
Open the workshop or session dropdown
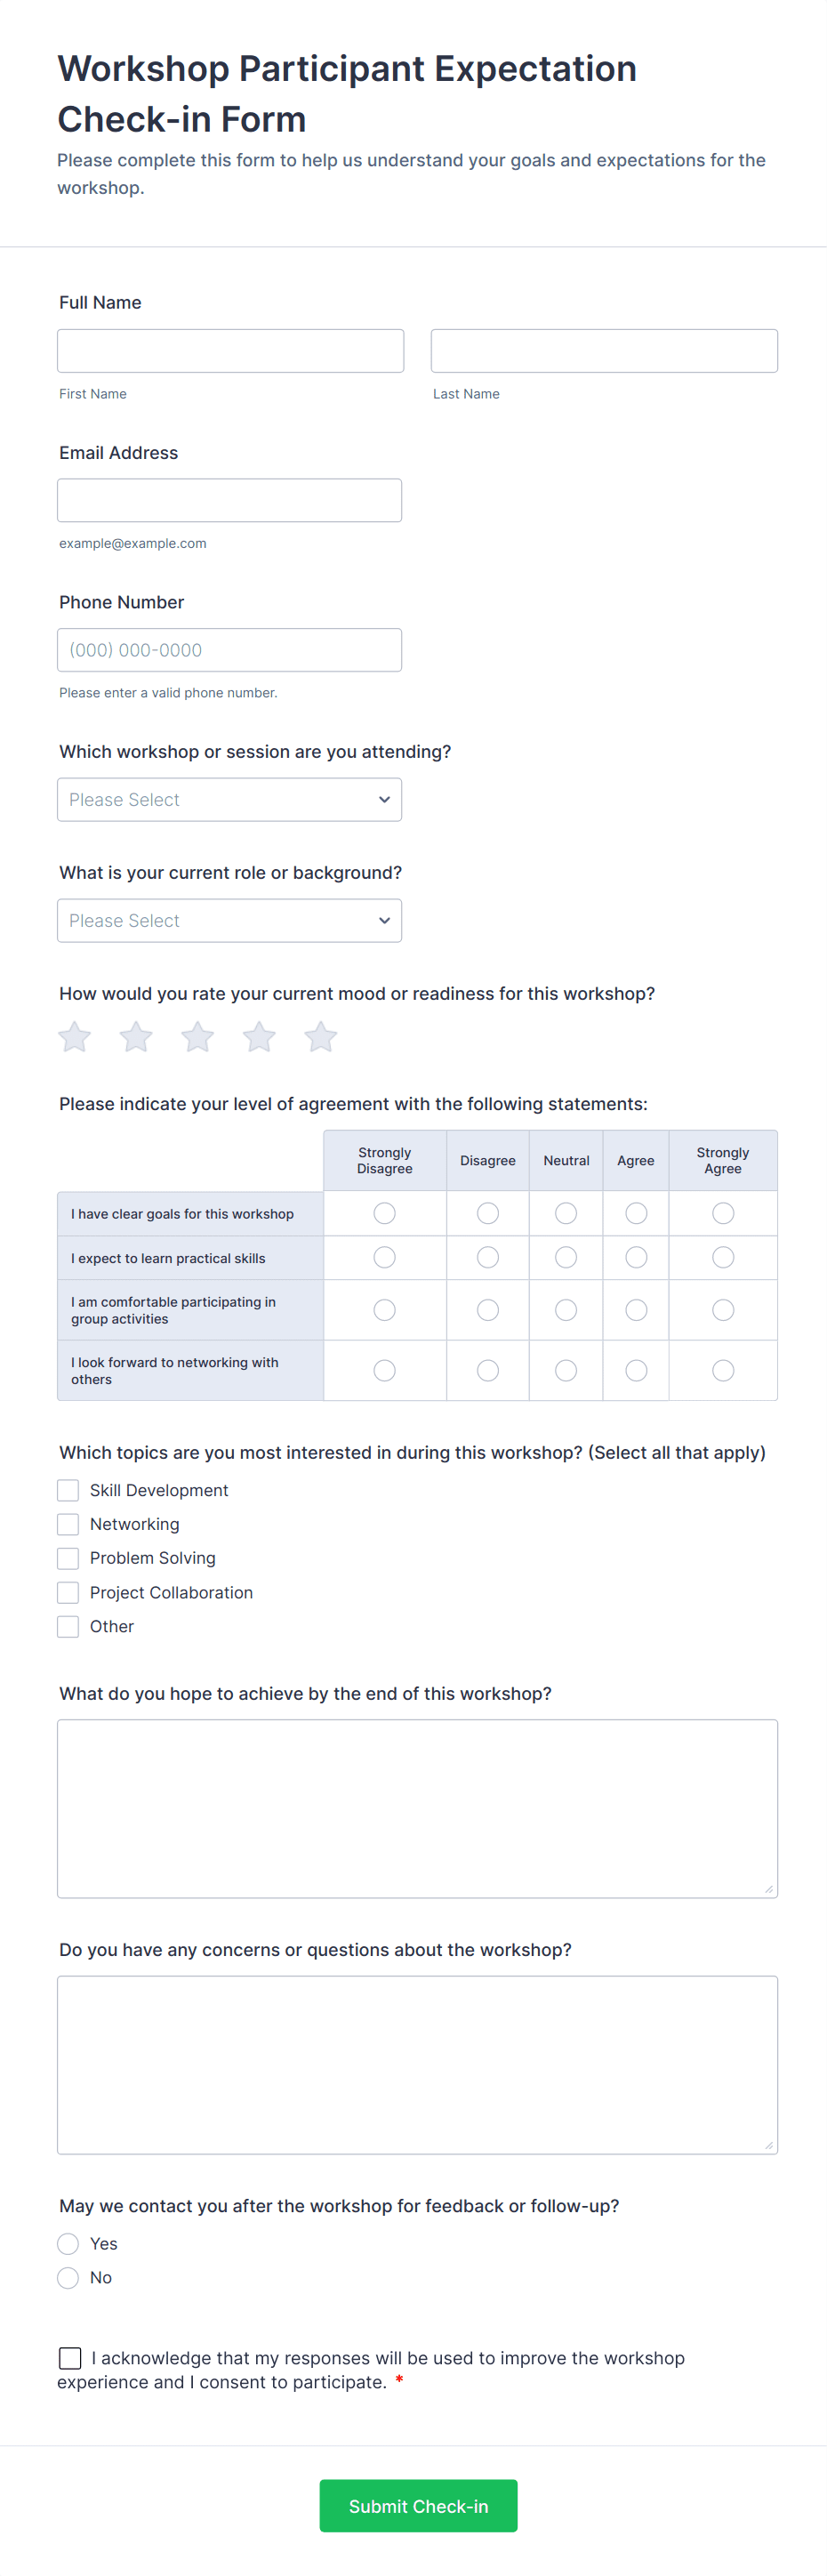pyautogui.click(x=229, y=800)
